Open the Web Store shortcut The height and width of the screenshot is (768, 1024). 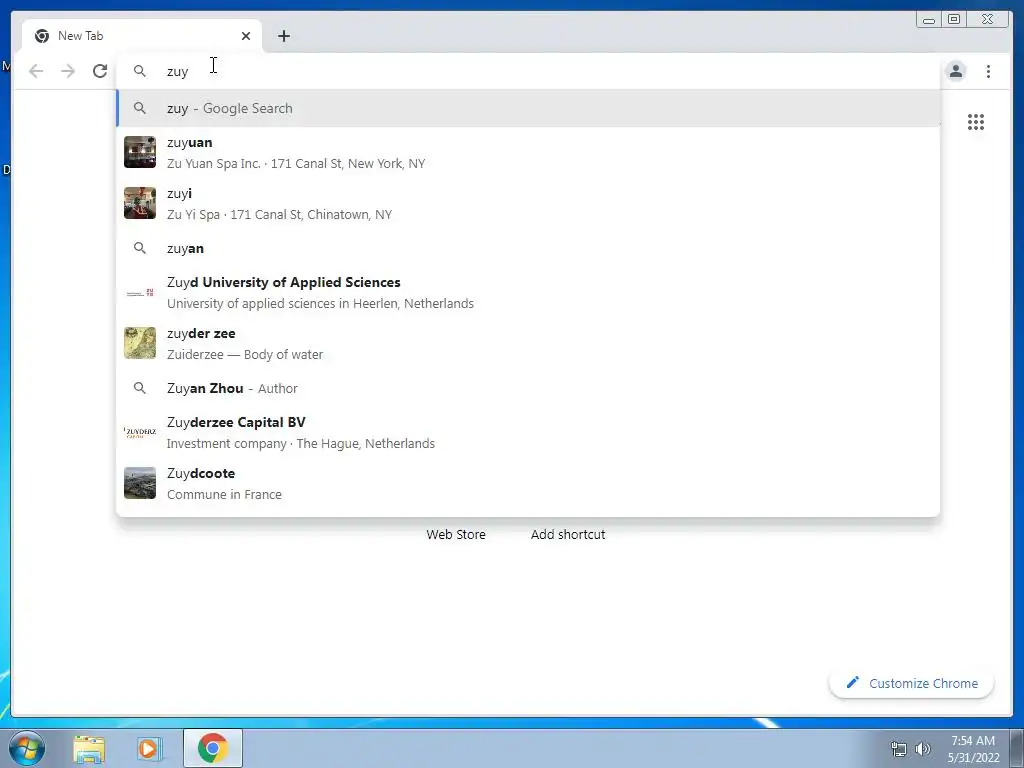pyautogui.click(x=456, y=534)
